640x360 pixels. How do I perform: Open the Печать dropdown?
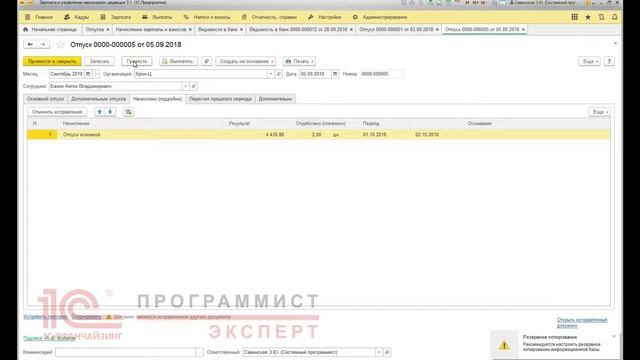click(299, 61)
